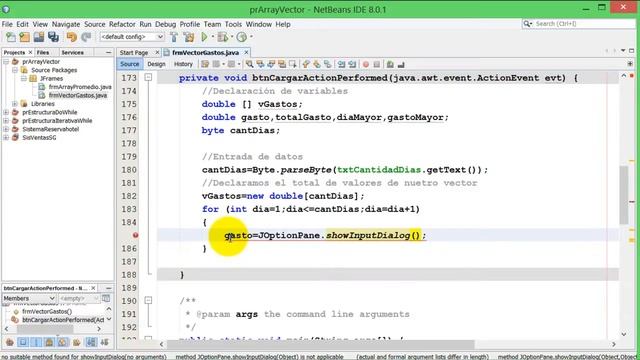Click the editor's horizontal scrollbar thumb
The width and height of the screenshot is (640, 360).
pyautogui.click(x=321, y=344)
